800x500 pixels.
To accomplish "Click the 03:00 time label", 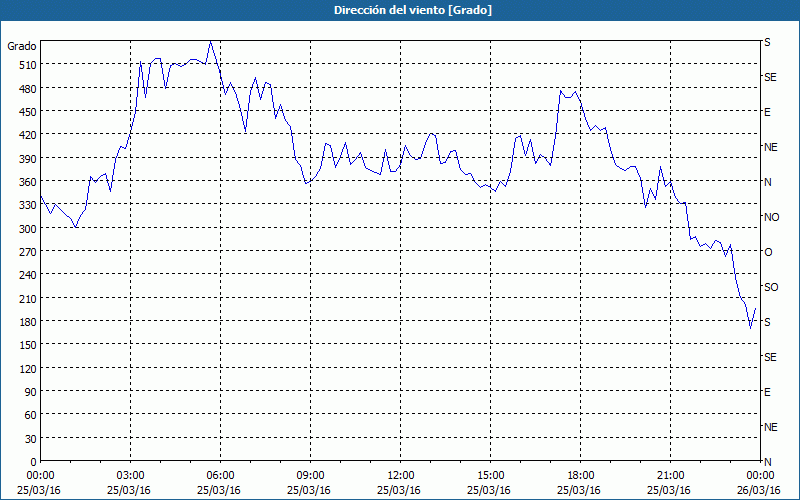I will [131, 475].
